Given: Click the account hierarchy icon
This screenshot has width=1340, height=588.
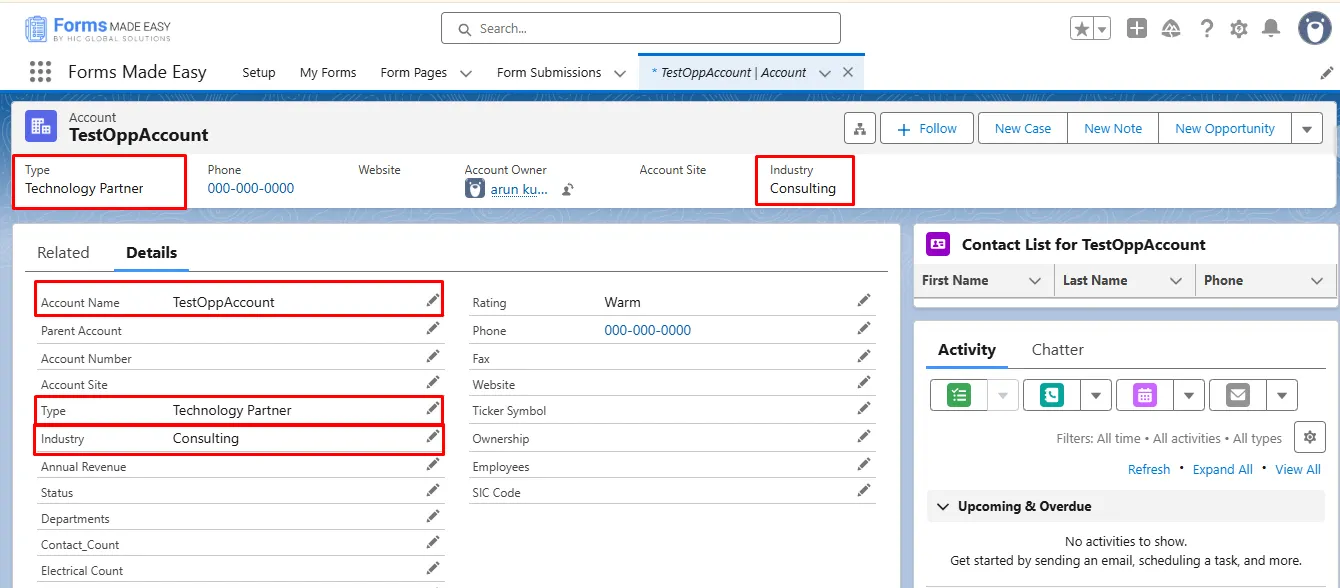Looking at the screenshot, I should tap(860, 129).
